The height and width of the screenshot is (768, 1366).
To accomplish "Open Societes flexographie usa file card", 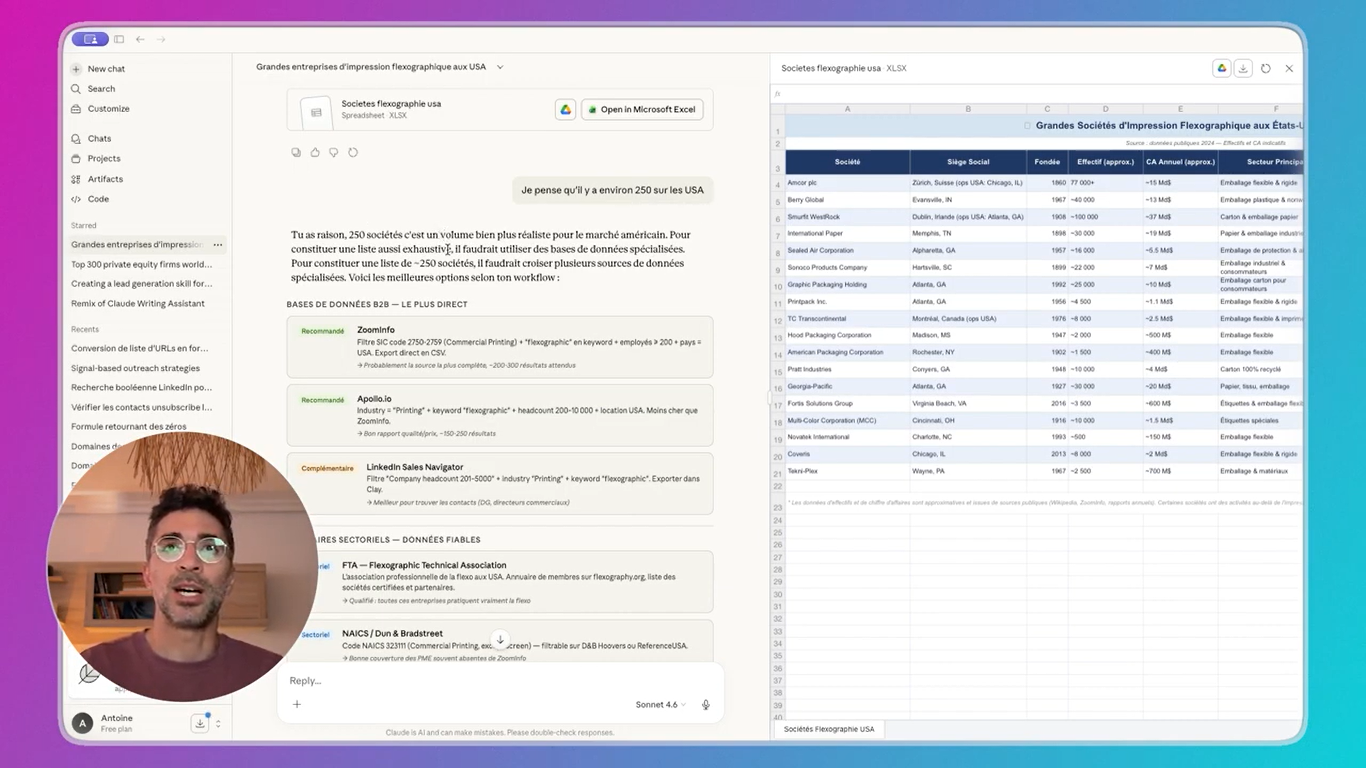I will pyautogui.click(x=500, y=110).
